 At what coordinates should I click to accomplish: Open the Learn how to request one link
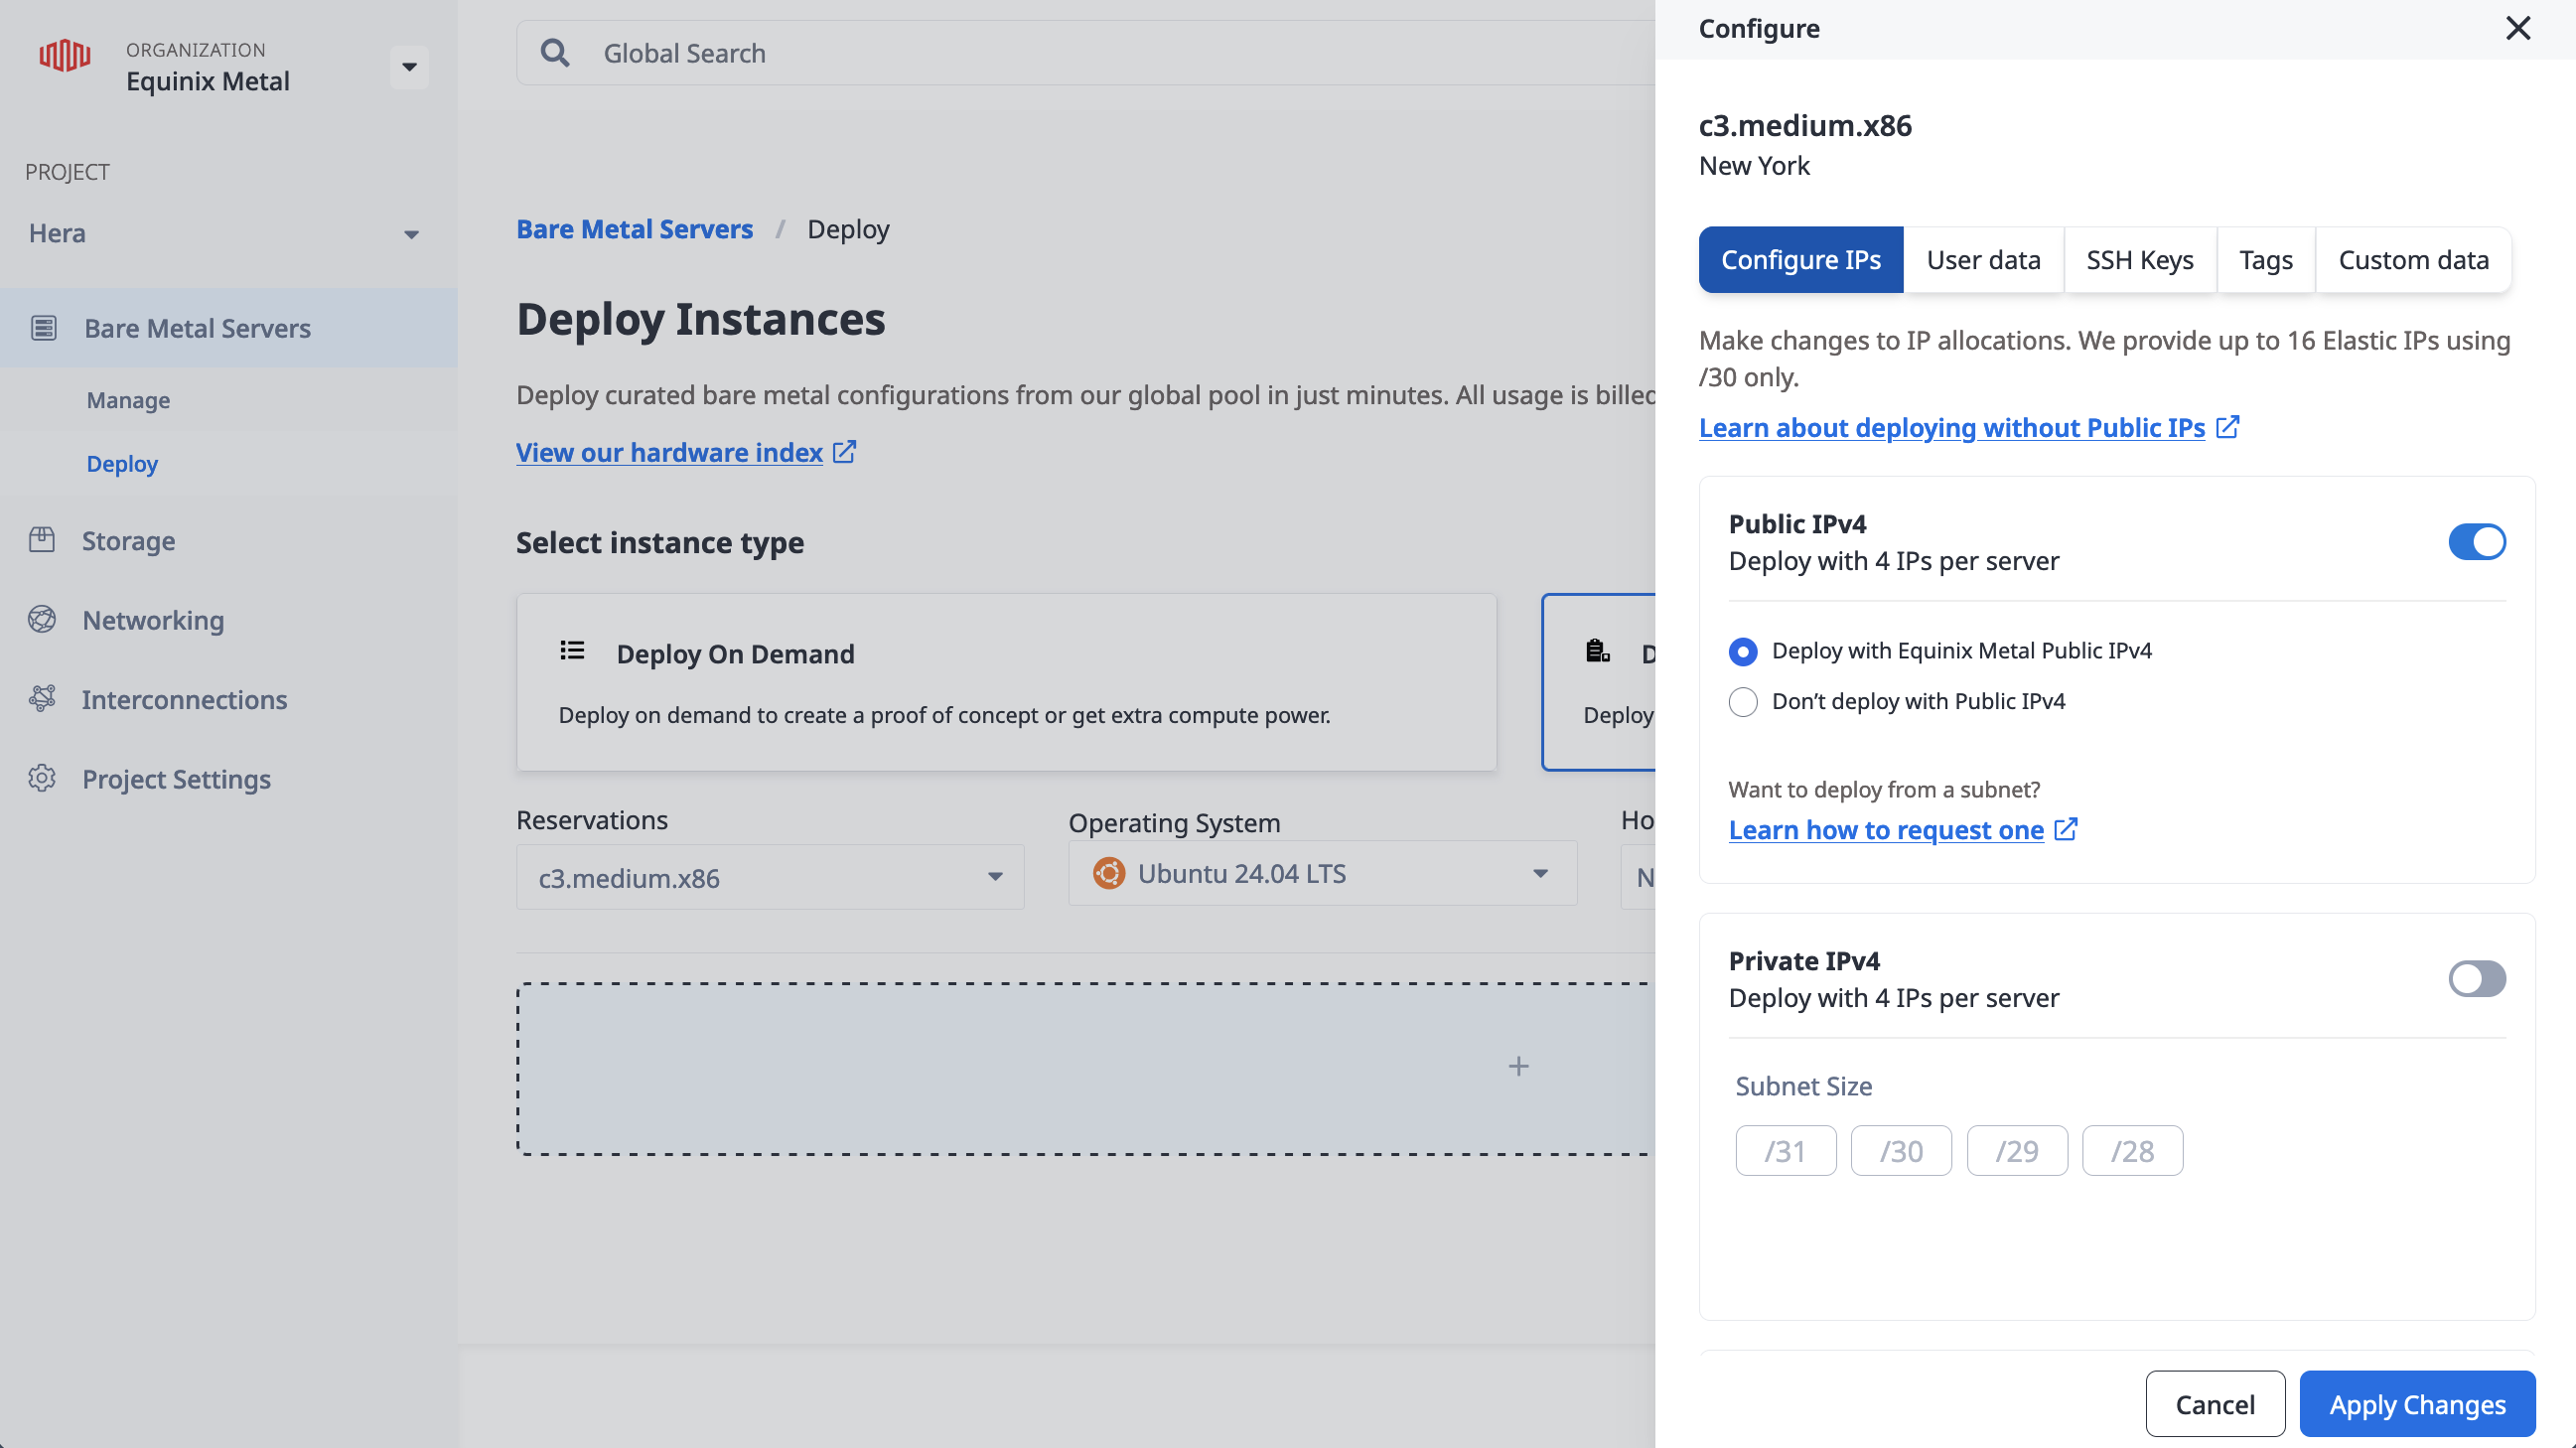point(1886,829)
